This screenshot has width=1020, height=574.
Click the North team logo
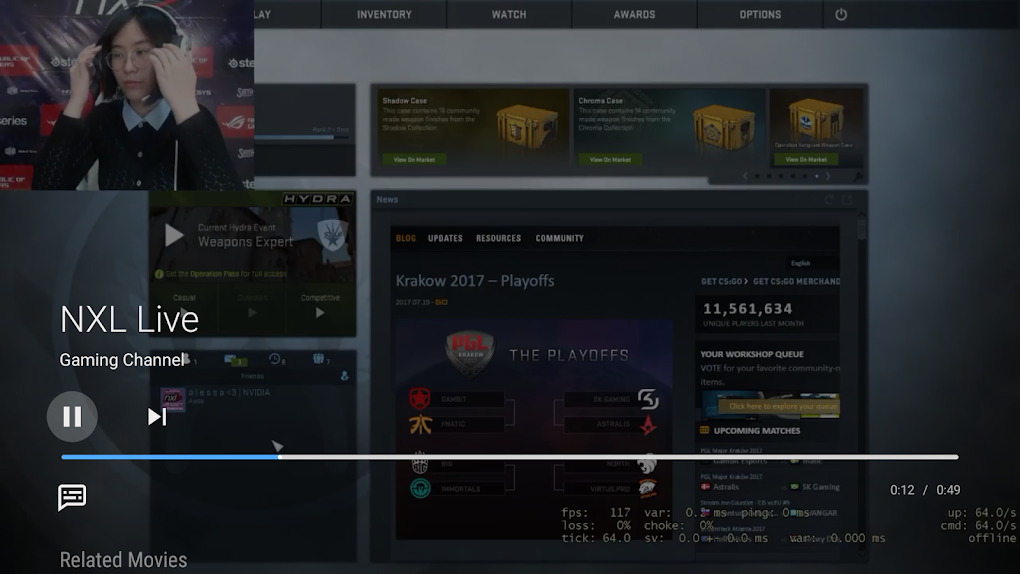647,463
